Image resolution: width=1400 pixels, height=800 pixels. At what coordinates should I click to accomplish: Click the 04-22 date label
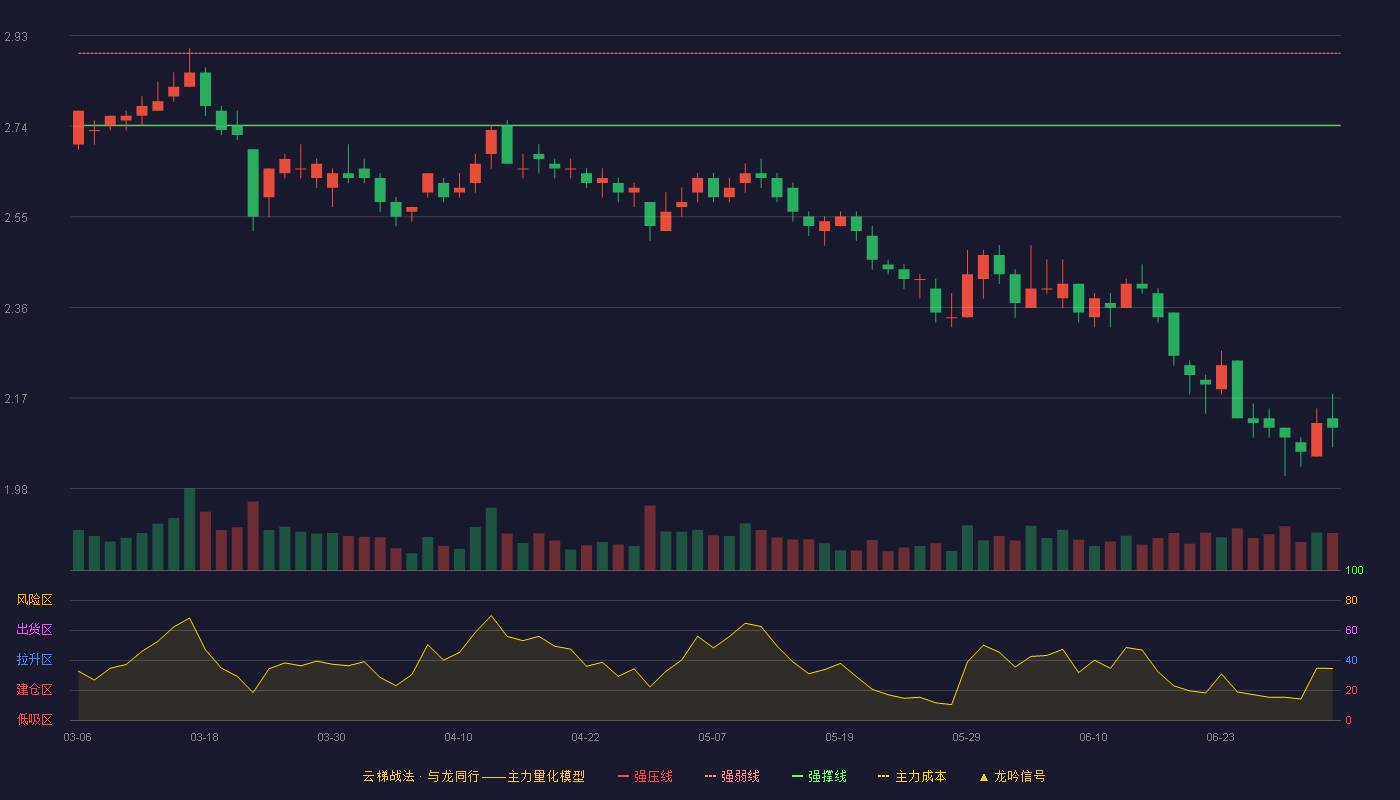pyautogui.click(x=585, y=737)
